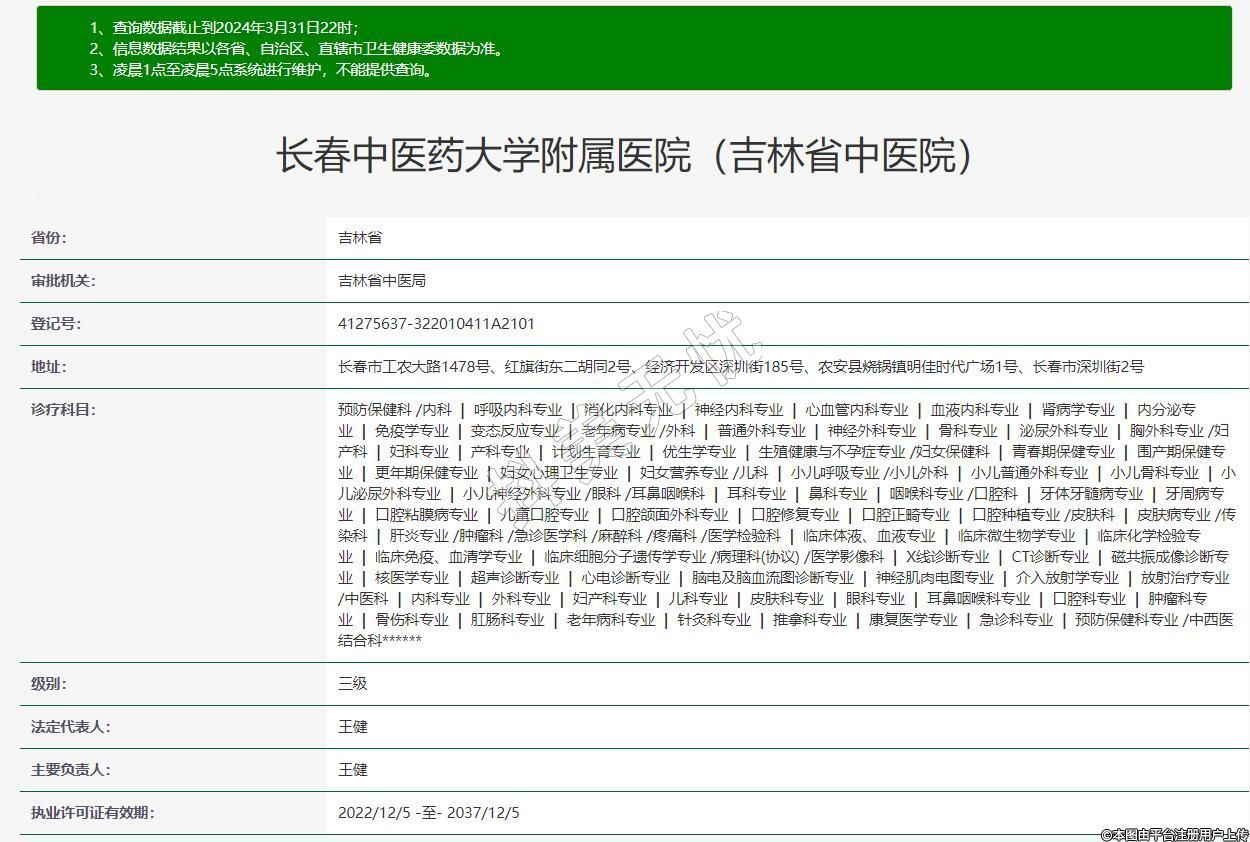The image size is (1250, 842).
Task: Select license validity dates 2022/12/5 -至- 2037/12/5
Action: tap(429, 813)
